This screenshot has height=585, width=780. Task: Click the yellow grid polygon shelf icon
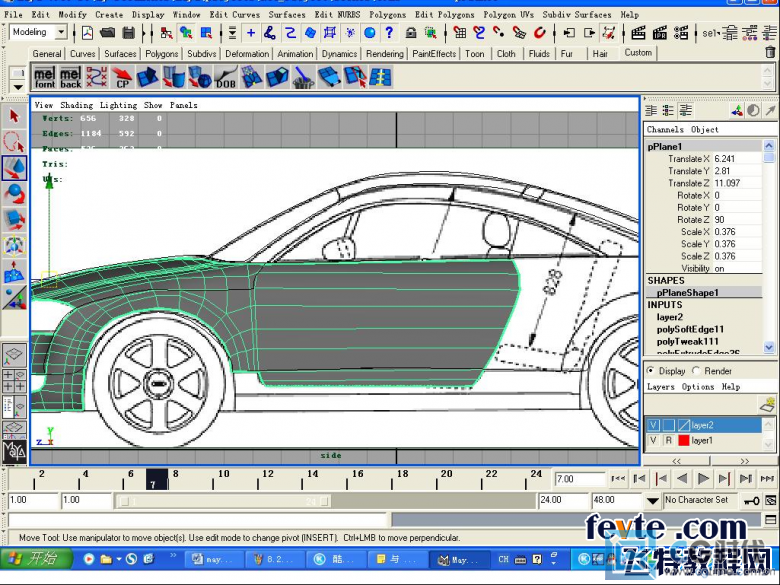pos(381,78)
